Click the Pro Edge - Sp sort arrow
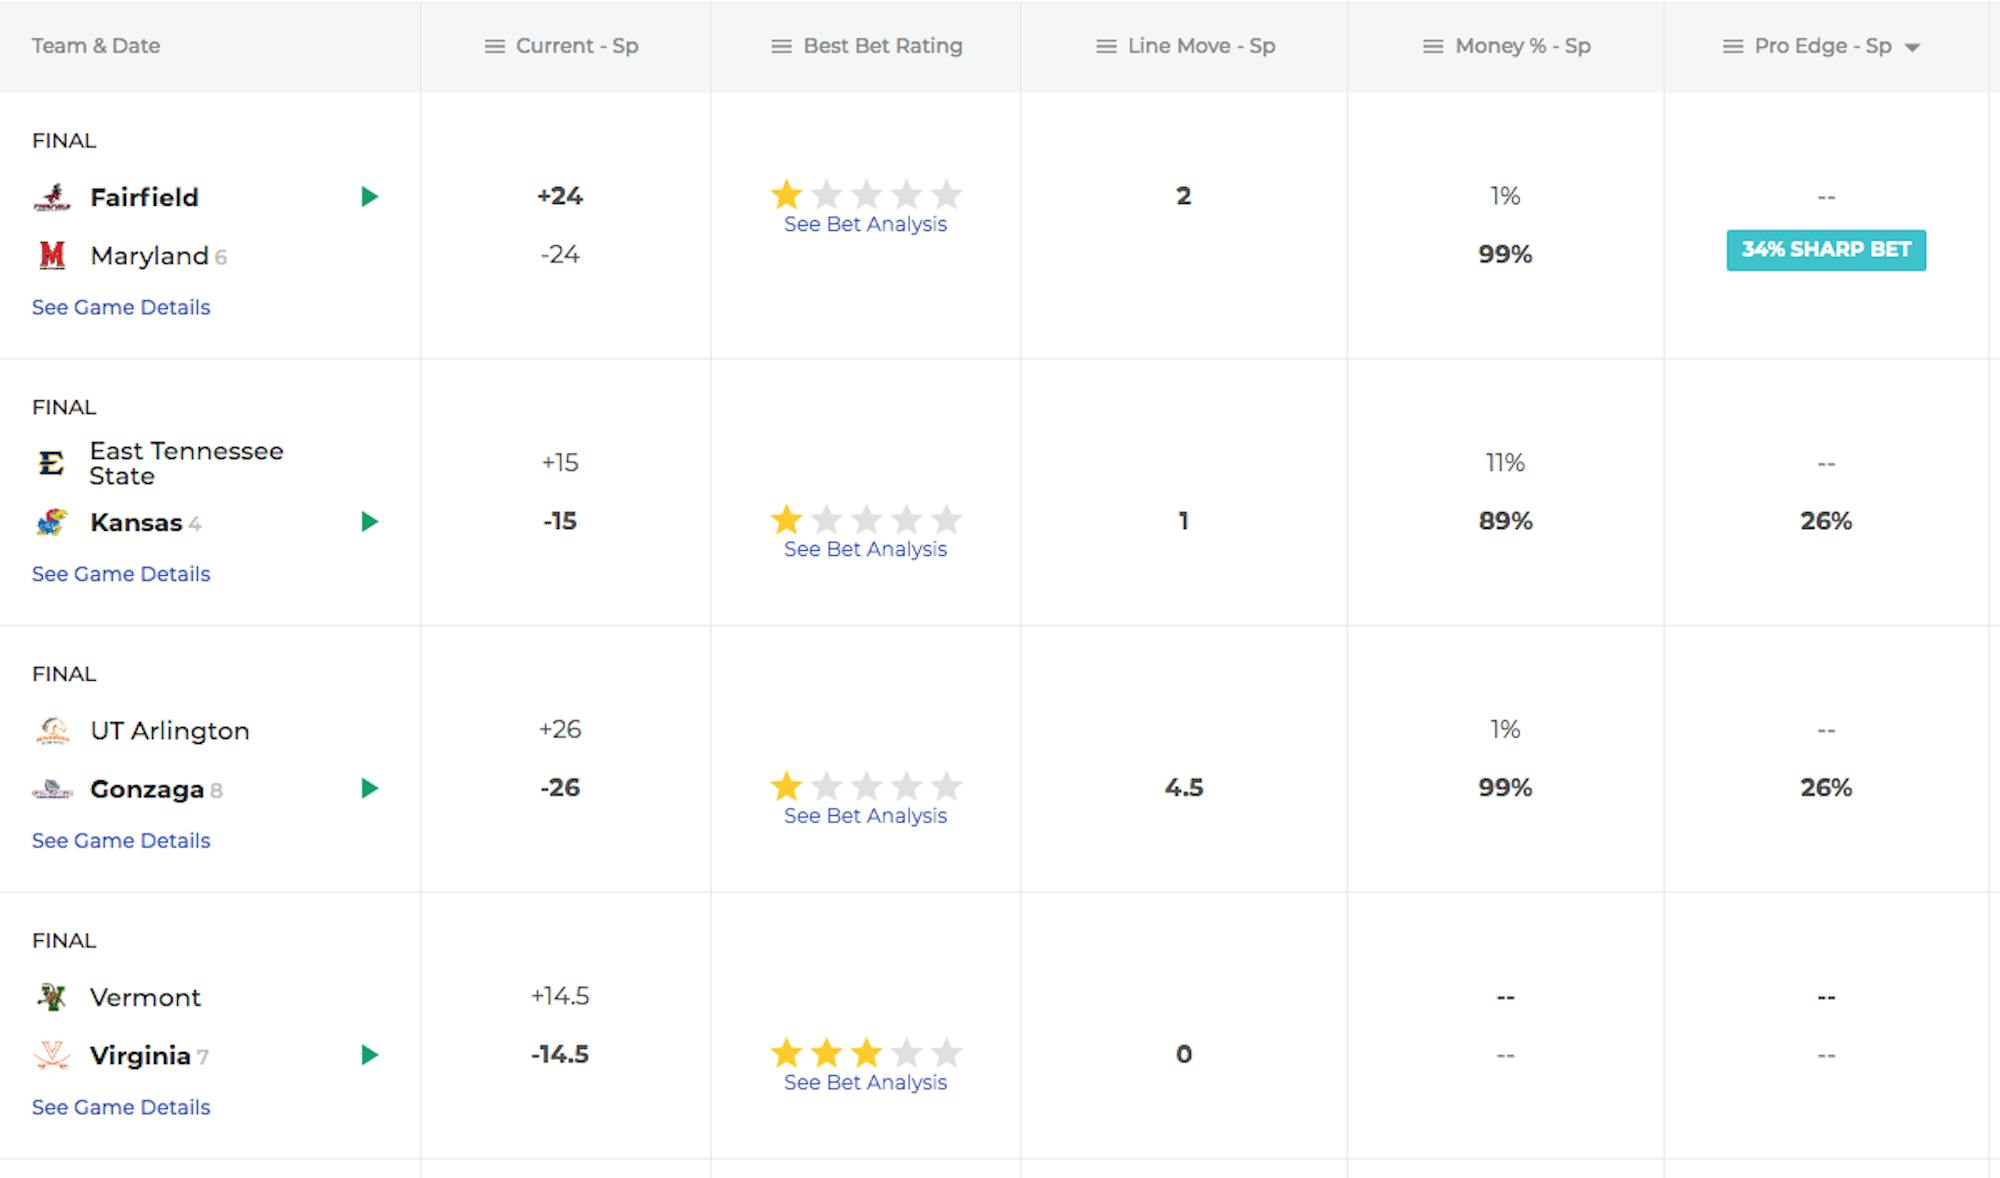 1912,47
